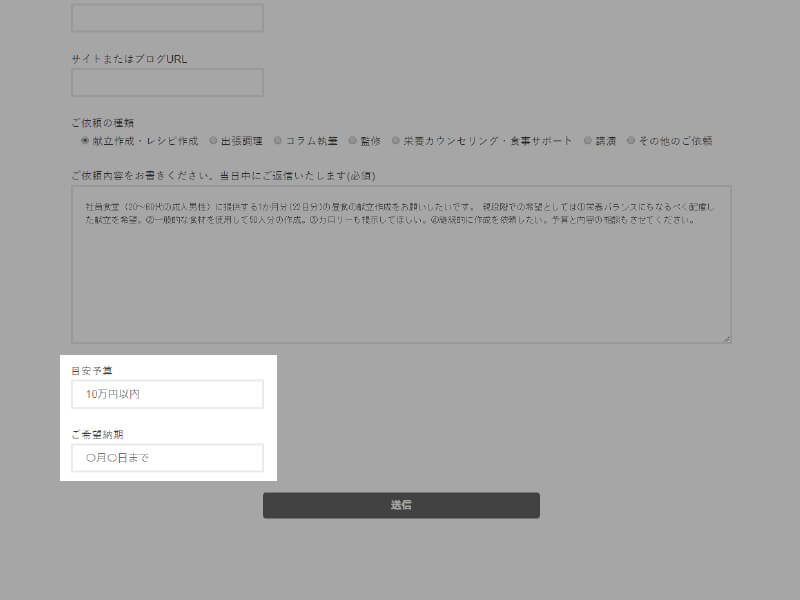Viewport: 800px width, 600px height.
Task: Click the サイトまたはブログURL input field
Action: point(167,83)
